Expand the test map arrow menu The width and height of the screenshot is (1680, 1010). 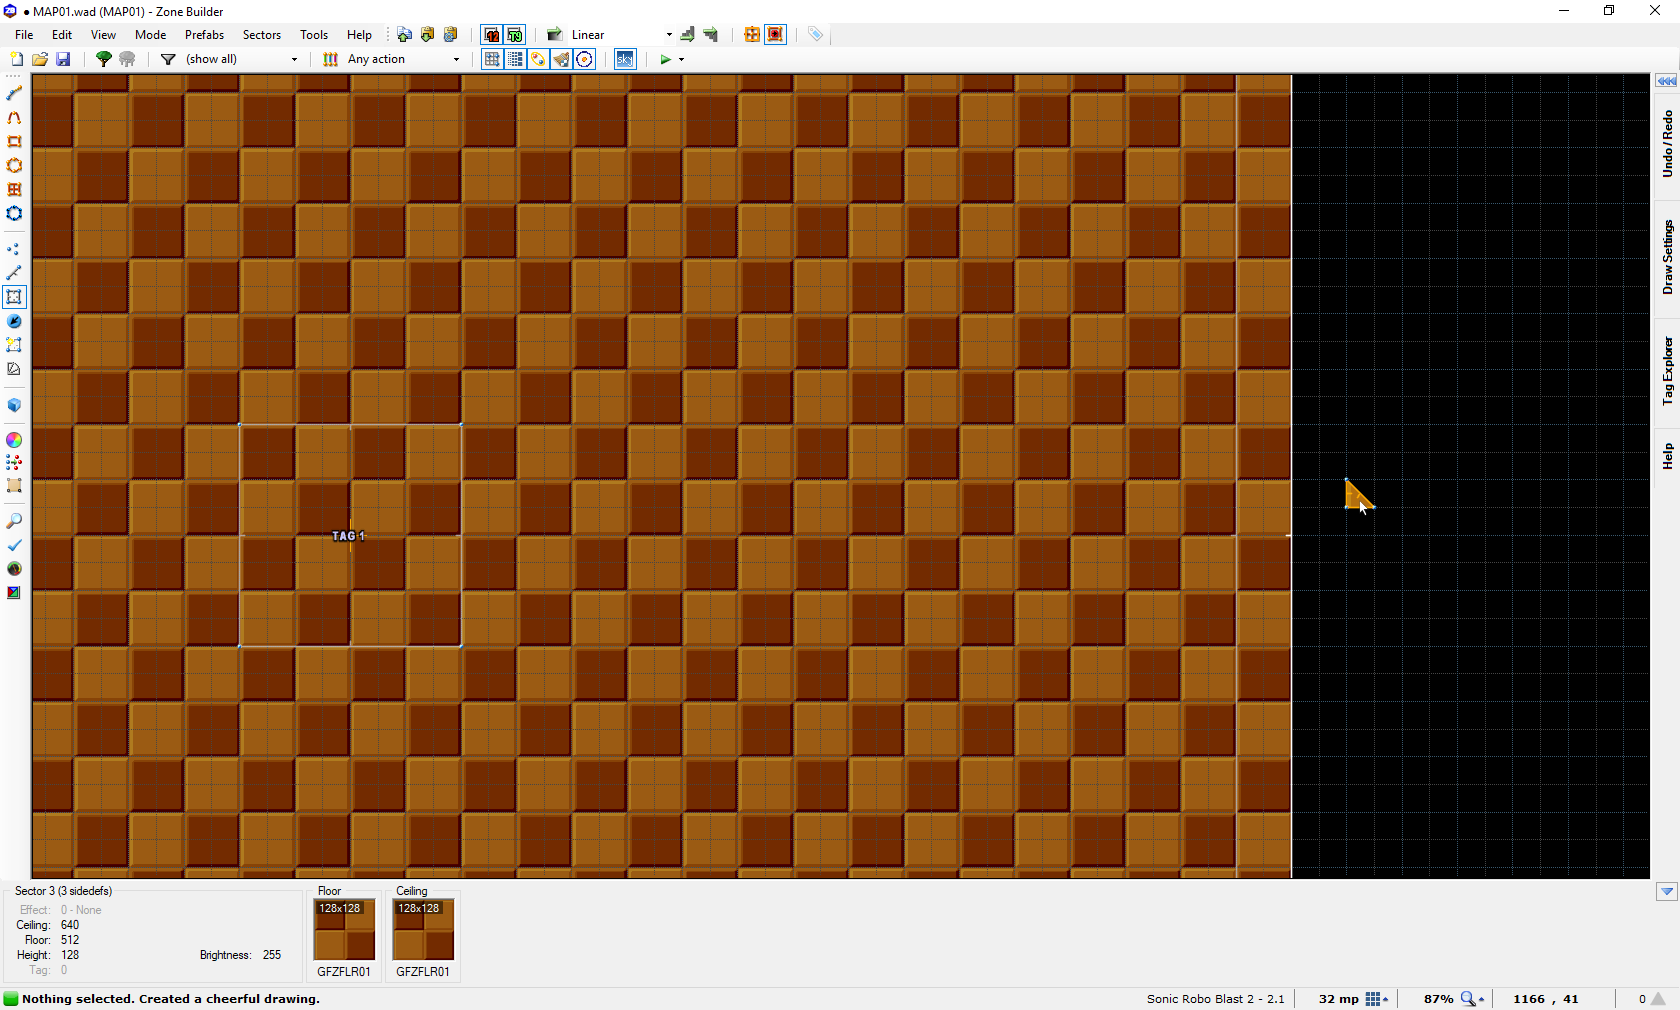tap(682, 59)
